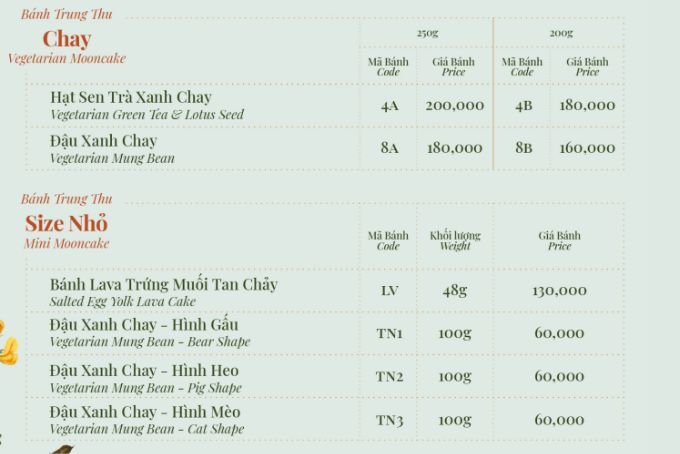Click the 200g column header
Viewport: 680px width, 454px height.
tap(560, 33)
